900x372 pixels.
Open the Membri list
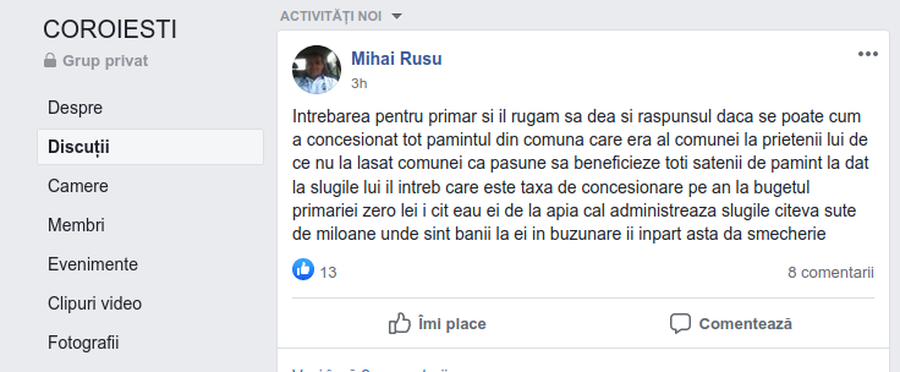76,225
